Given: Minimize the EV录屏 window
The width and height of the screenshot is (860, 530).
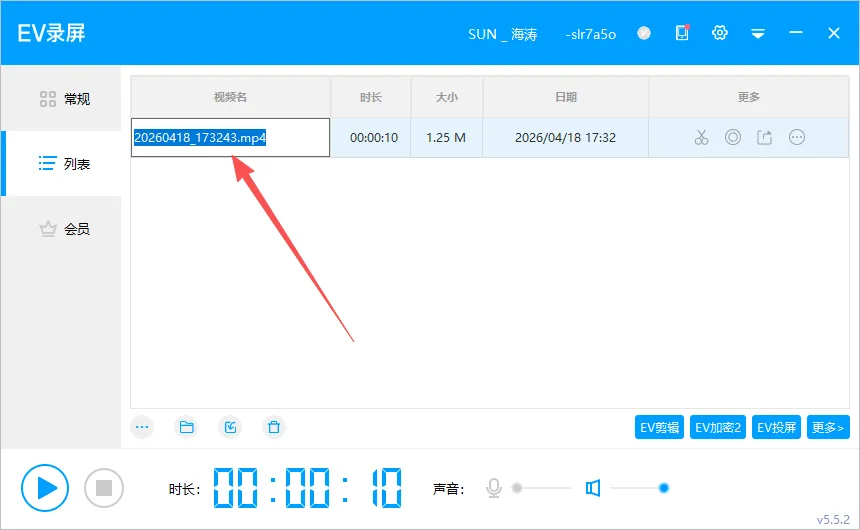Looking at the screenshot, I should [x=796, y=33].
